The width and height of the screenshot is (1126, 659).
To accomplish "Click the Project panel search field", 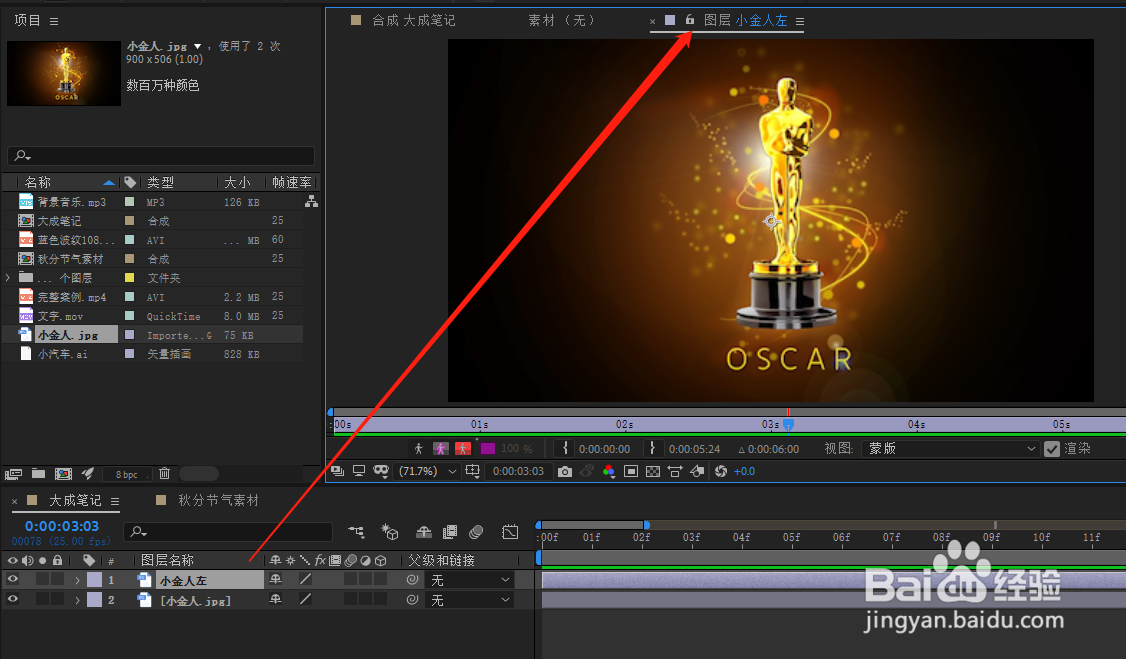I will pyautogui.click(x=161, y=155).
